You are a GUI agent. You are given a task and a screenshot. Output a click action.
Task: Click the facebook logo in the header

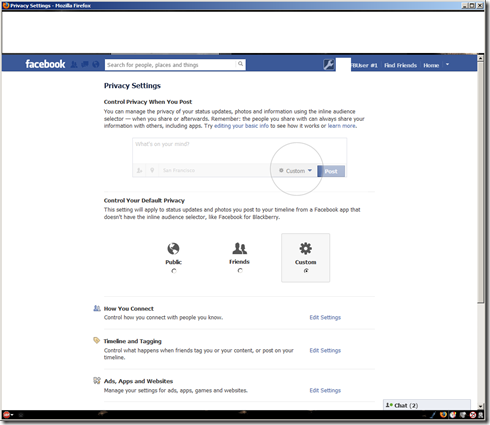(x=45, y=64)
